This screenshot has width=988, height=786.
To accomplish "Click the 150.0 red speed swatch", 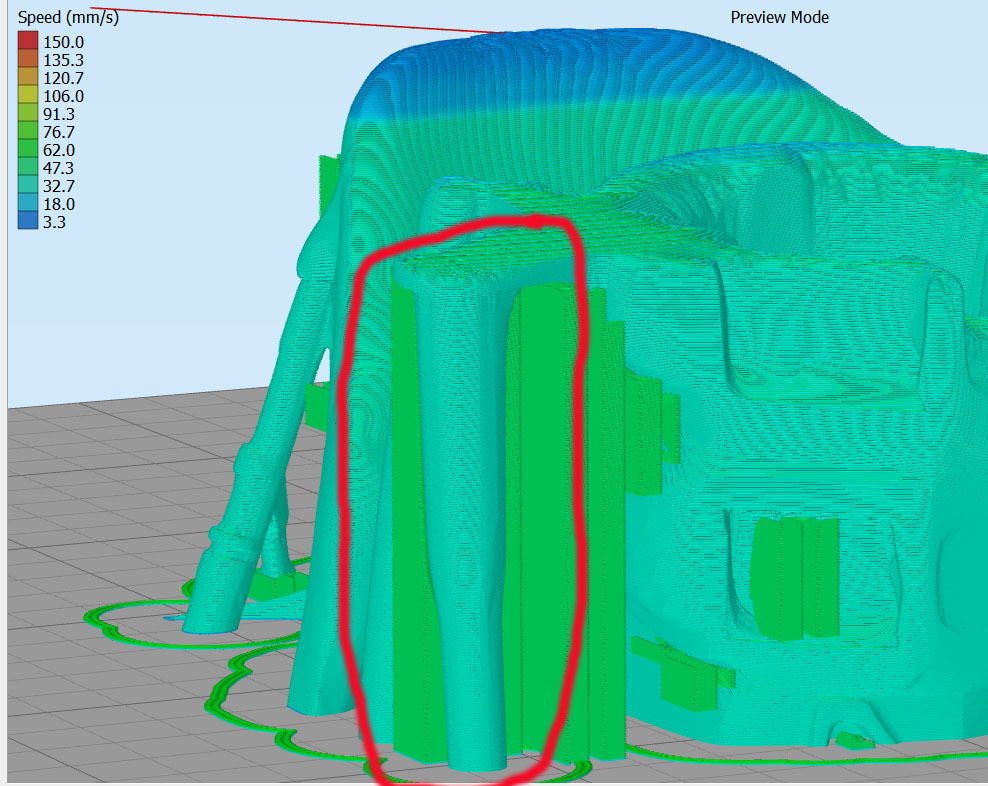I will click(x=28, y=41).
